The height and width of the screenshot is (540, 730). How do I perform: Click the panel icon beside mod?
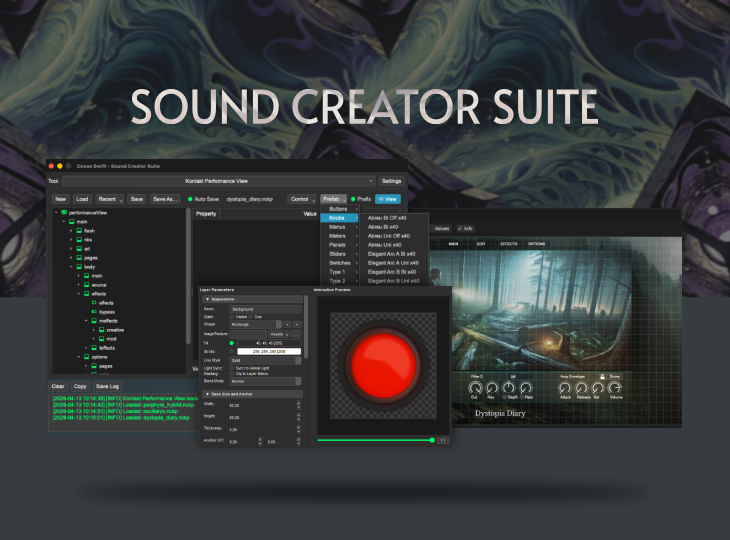[101, 339]
